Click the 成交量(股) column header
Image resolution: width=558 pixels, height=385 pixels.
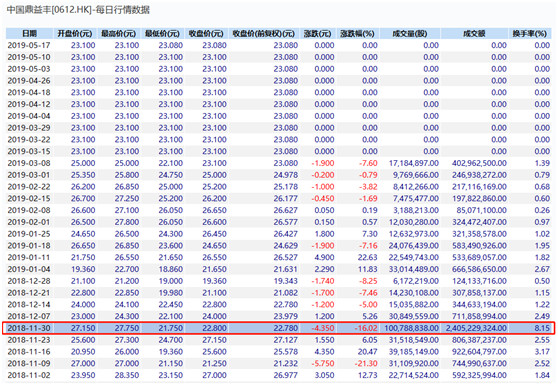point(410,33)
